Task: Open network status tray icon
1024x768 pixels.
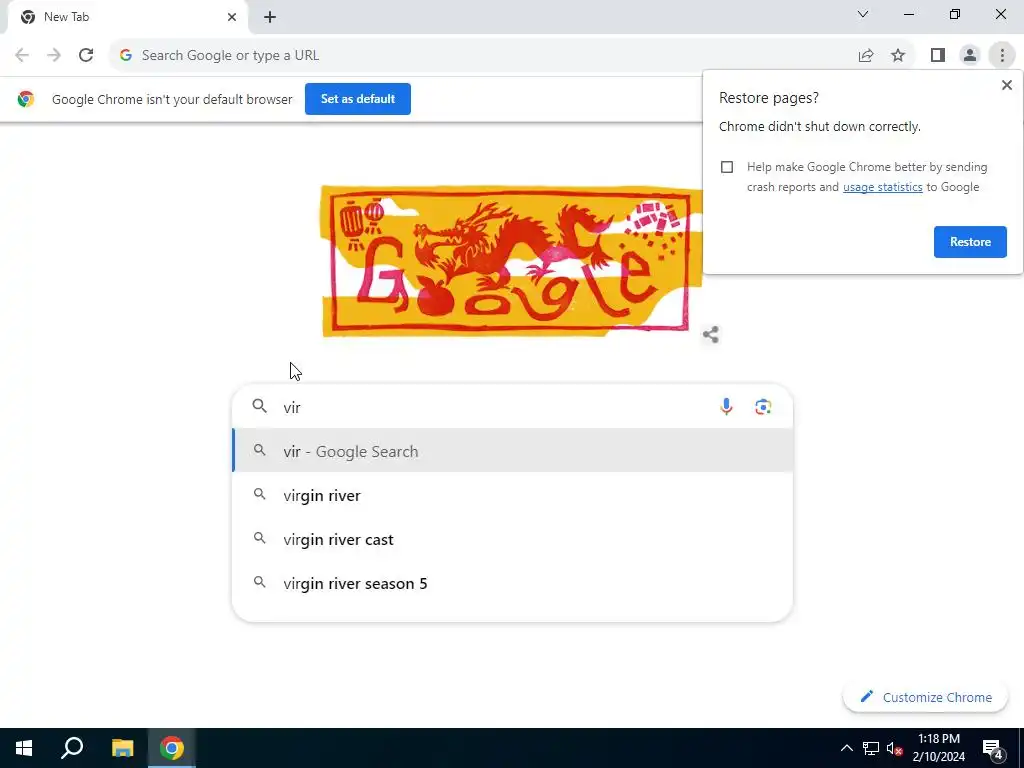Action: [x=871, y=748]
